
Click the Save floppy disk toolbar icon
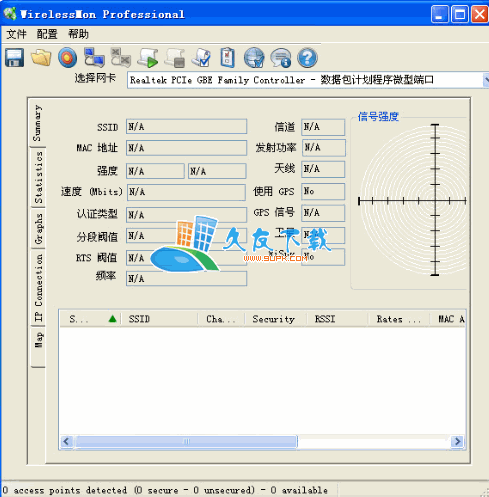14,58
